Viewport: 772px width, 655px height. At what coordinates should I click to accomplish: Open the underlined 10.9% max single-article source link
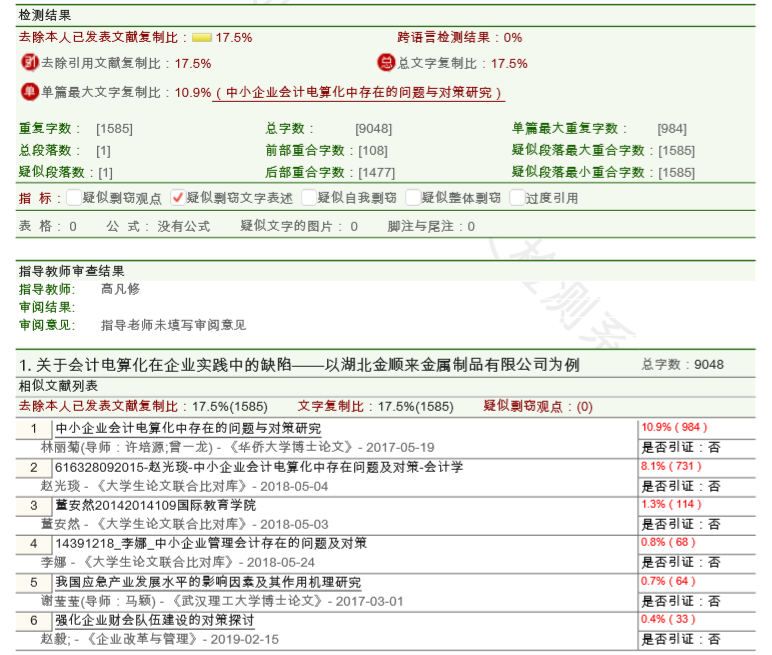point(359,93)
